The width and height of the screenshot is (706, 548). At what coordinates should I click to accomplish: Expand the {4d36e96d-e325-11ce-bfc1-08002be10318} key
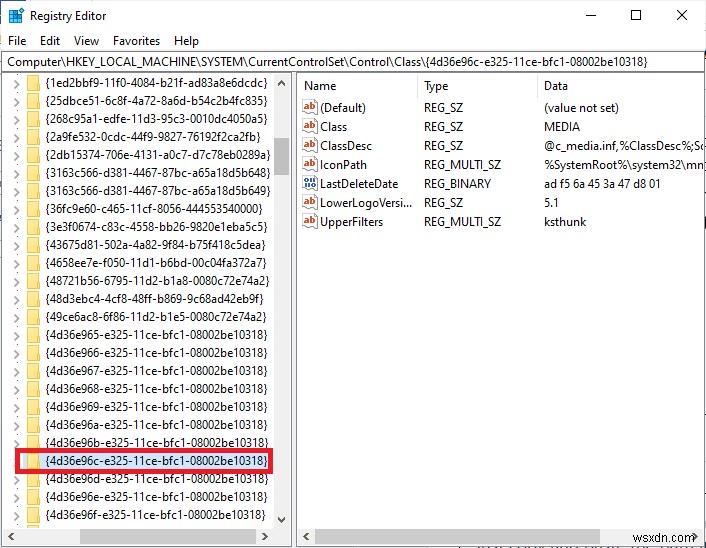[17, 480]
